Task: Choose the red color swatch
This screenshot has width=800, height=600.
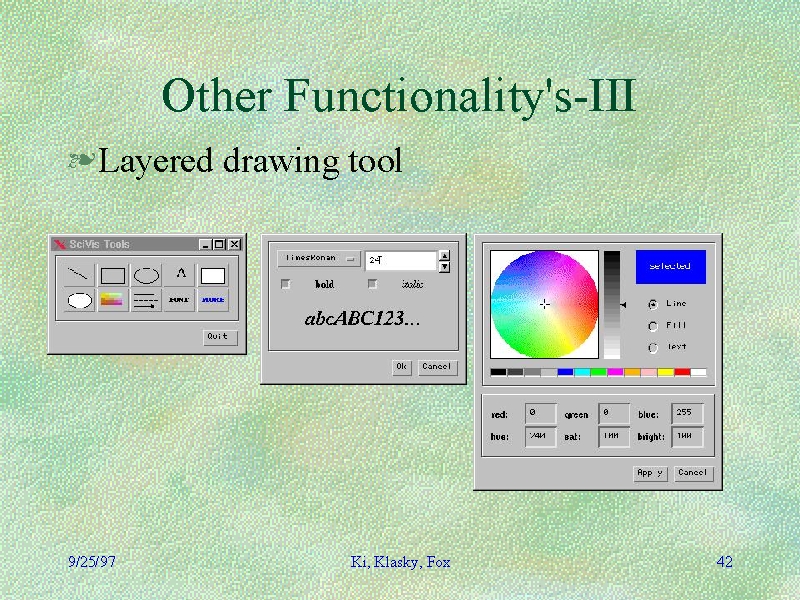Action: coord(682,372)
